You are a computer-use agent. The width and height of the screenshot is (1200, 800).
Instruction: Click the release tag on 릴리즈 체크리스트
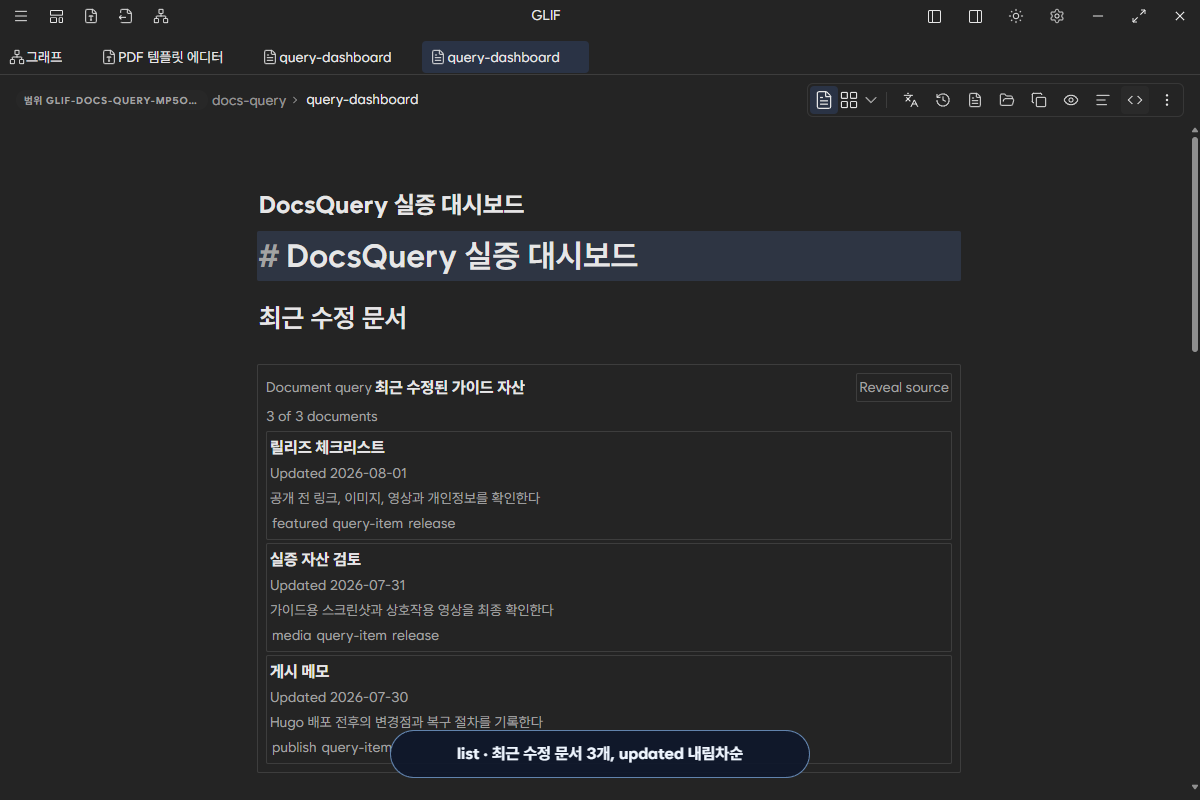coord(432,523)
